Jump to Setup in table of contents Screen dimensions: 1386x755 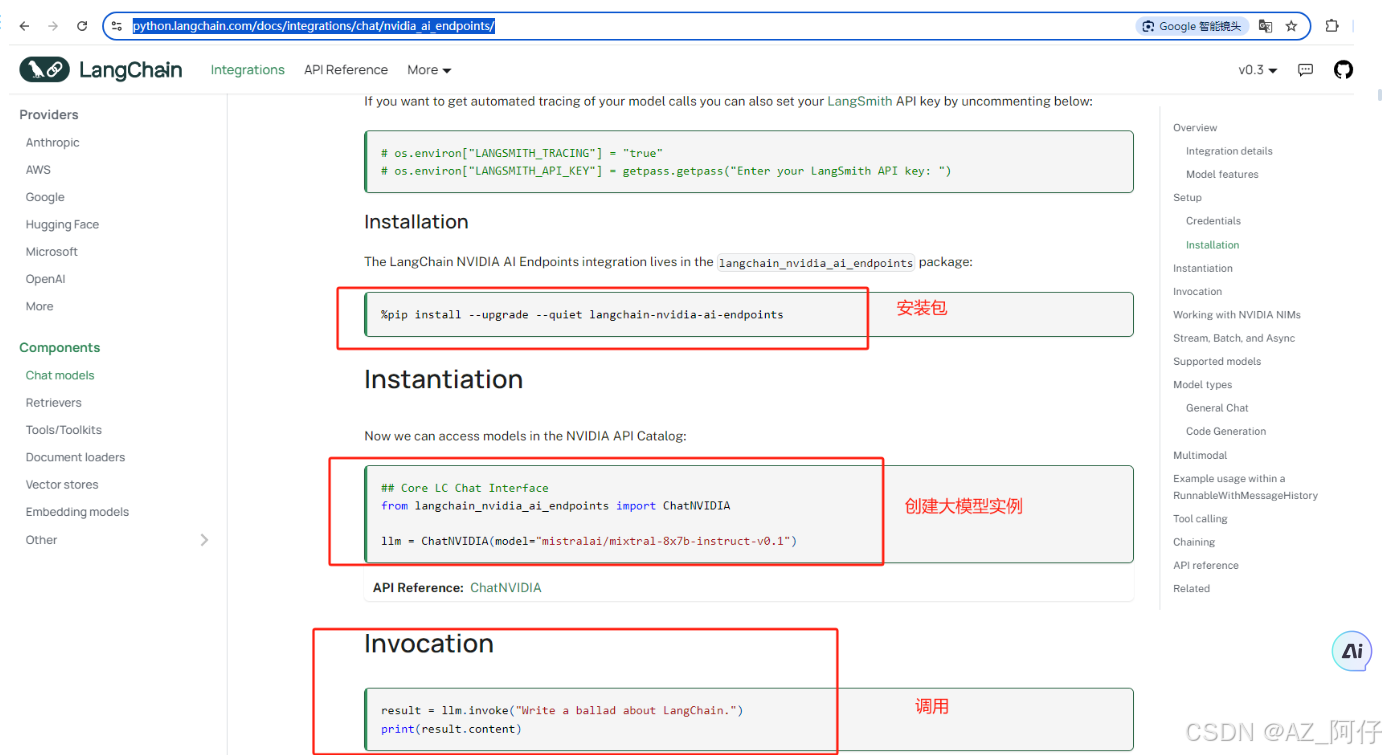(1187, 198)
